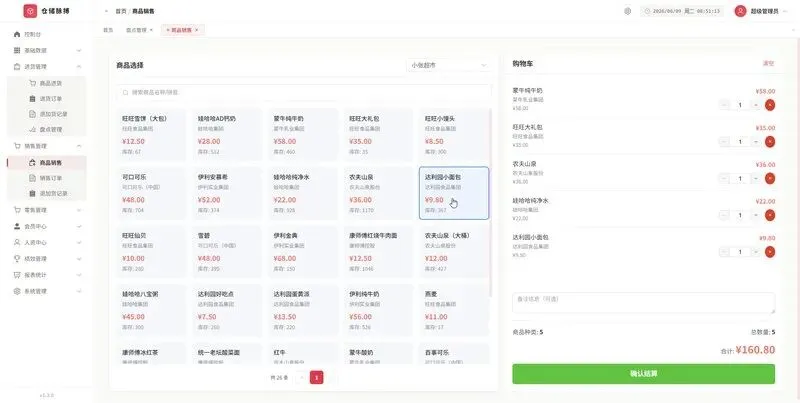Add 伊利安慕希 product card to cart
Viewport: 800px width, 403px height.
[x=227, y=193]
